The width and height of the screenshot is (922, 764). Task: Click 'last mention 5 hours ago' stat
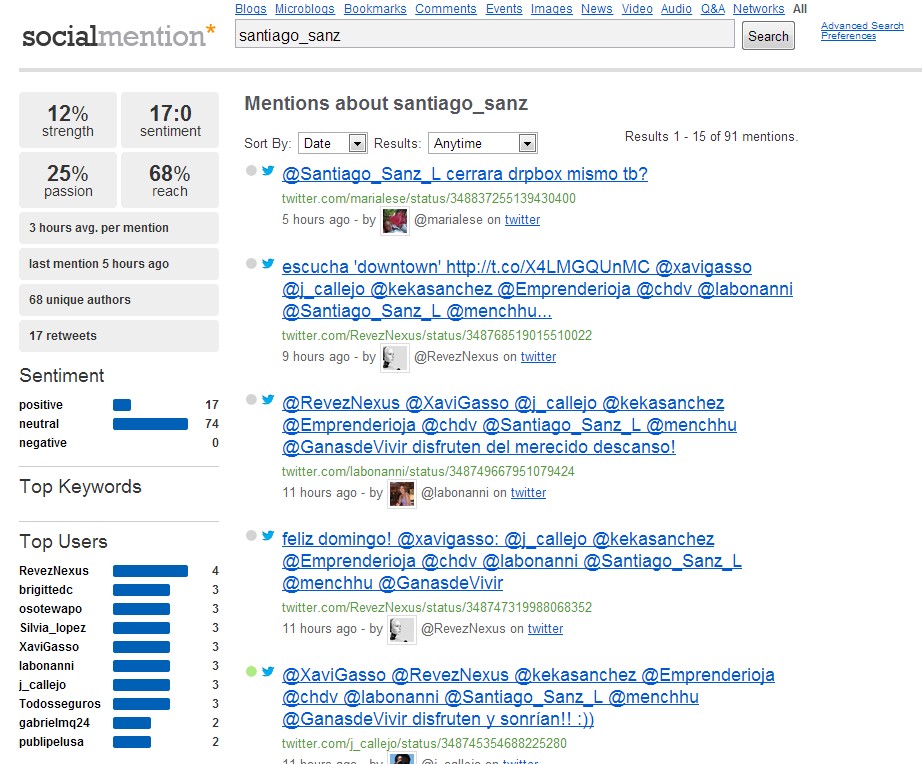coord(119,264)
